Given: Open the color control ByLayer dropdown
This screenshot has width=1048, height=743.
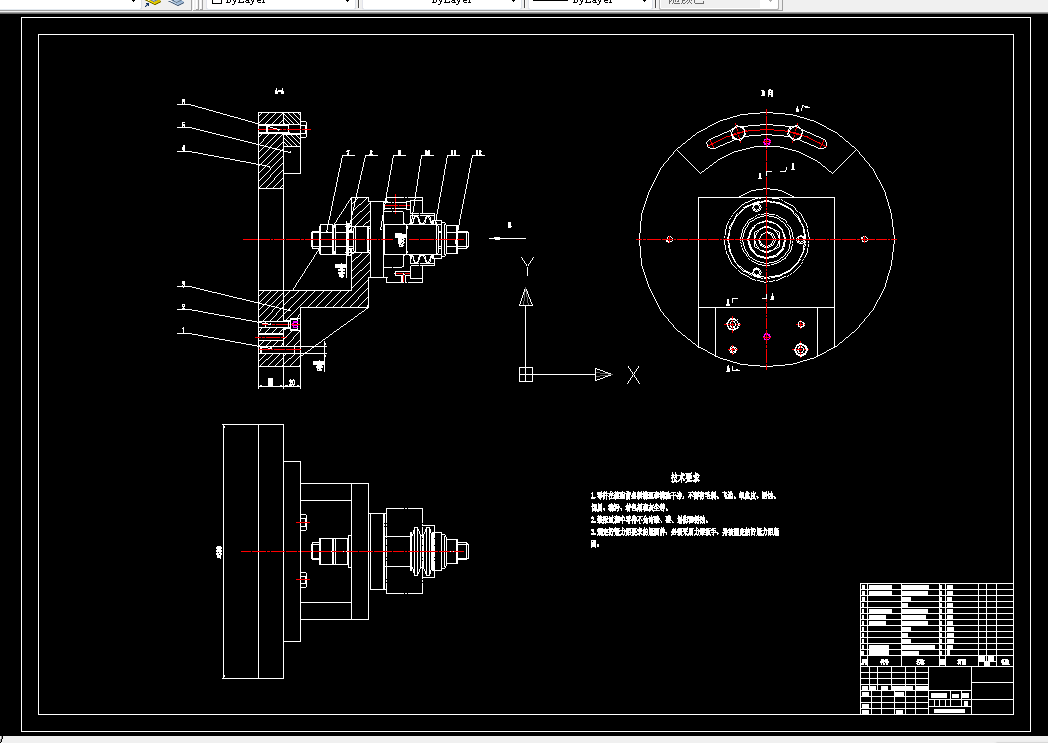Looking at the screenshot, I should 281,2.
